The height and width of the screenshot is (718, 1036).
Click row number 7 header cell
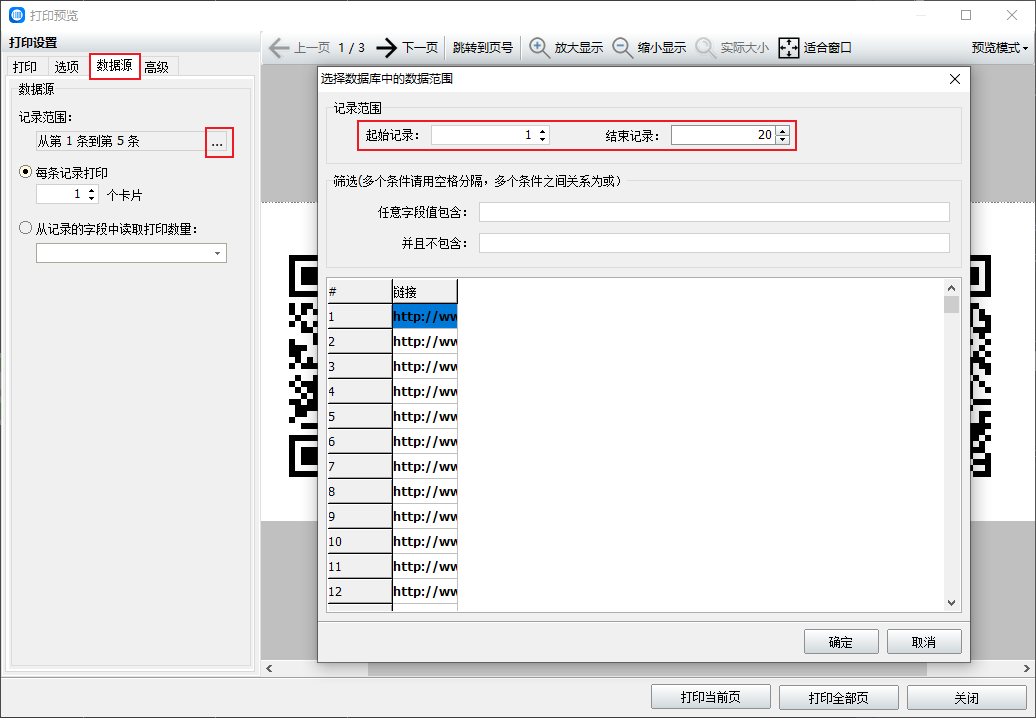[359, 466]
